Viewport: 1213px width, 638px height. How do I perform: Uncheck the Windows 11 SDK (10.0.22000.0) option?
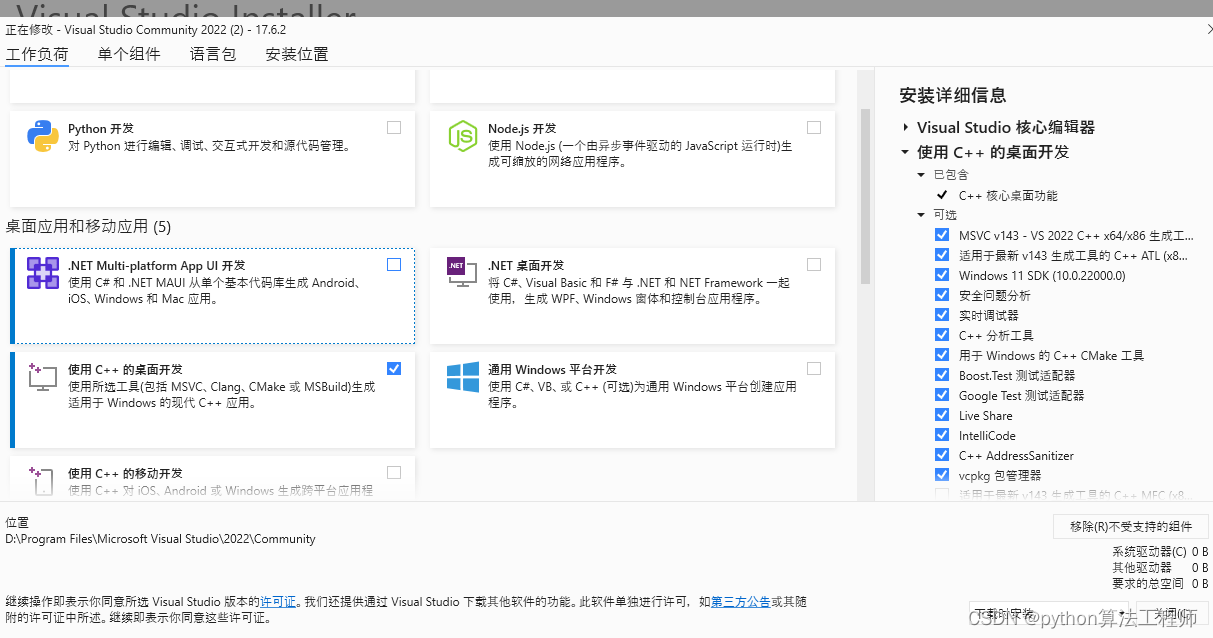point(942,275)
